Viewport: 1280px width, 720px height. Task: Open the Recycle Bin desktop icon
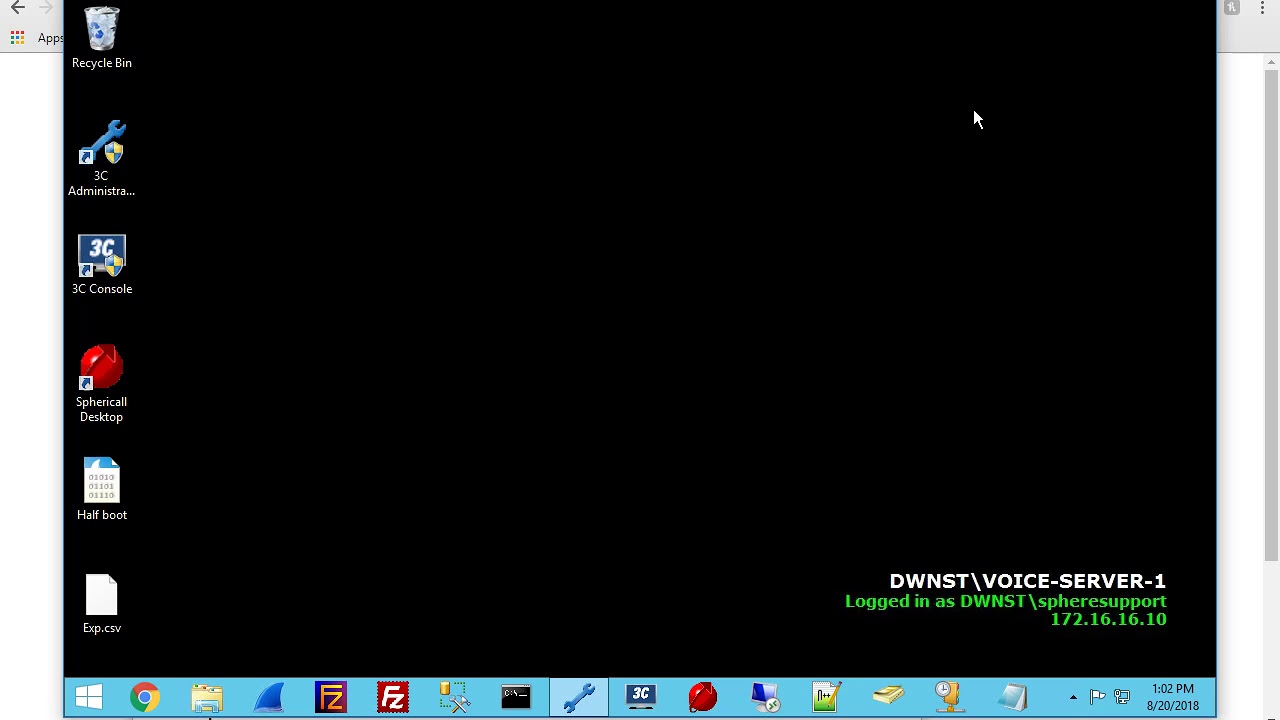tap(101, 38)
